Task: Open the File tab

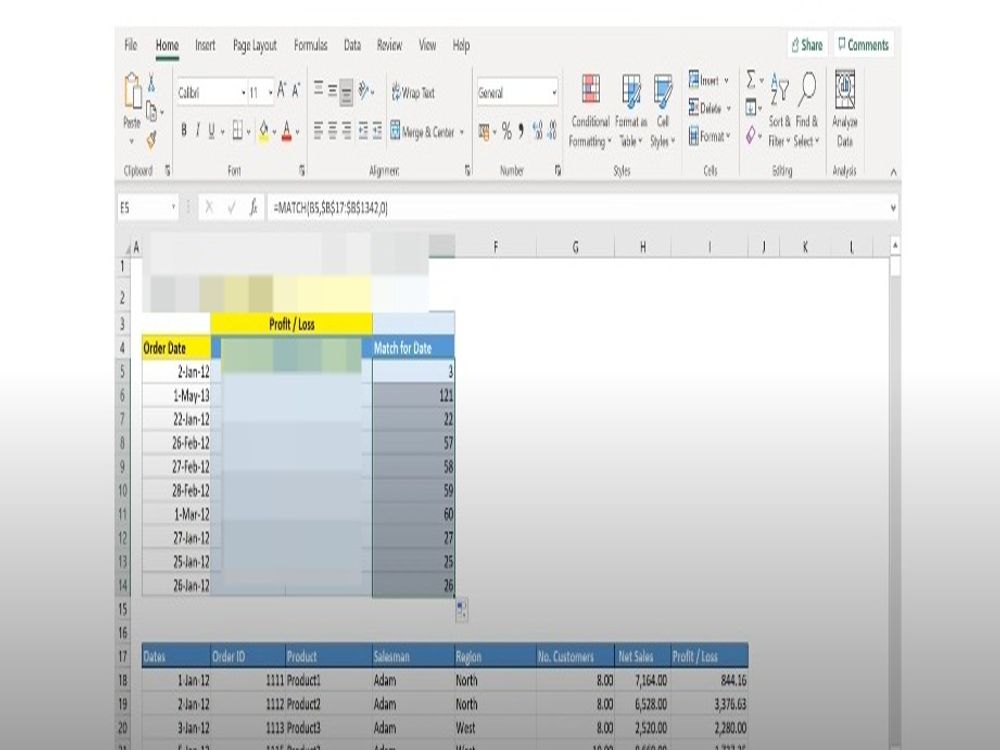Action: pos(131,45)
